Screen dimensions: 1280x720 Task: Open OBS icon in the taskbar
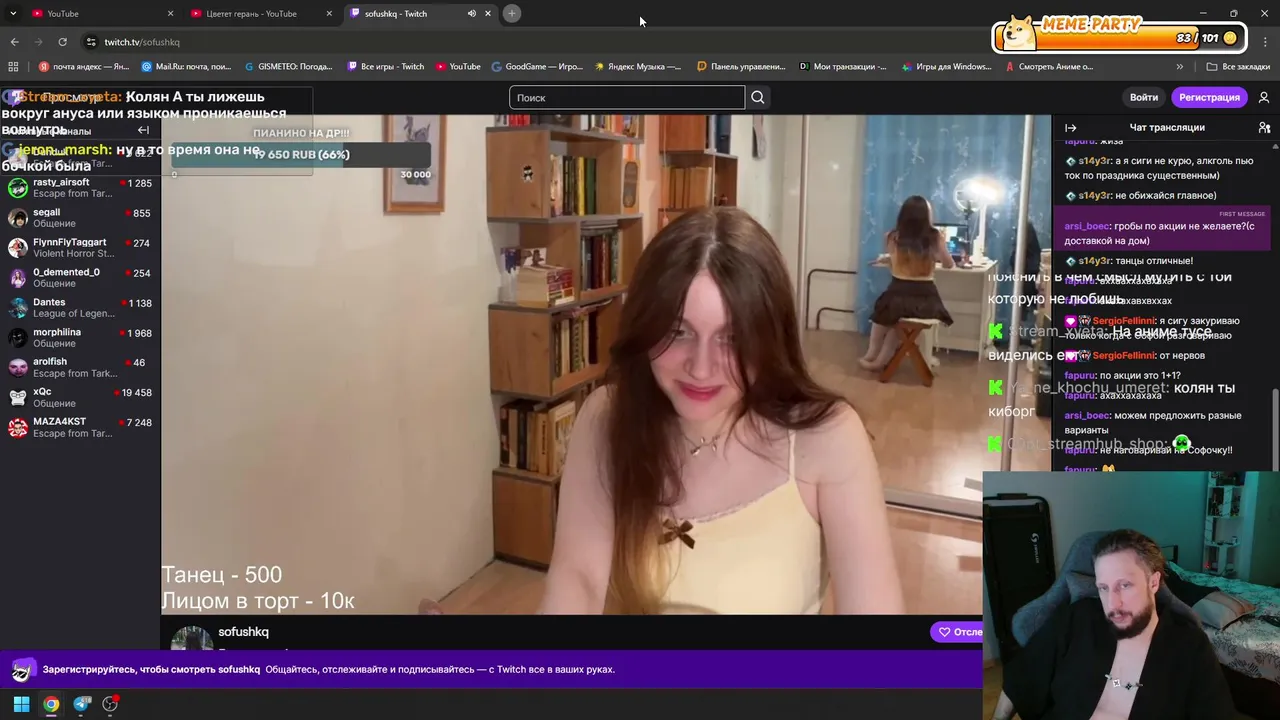(111, 704)
